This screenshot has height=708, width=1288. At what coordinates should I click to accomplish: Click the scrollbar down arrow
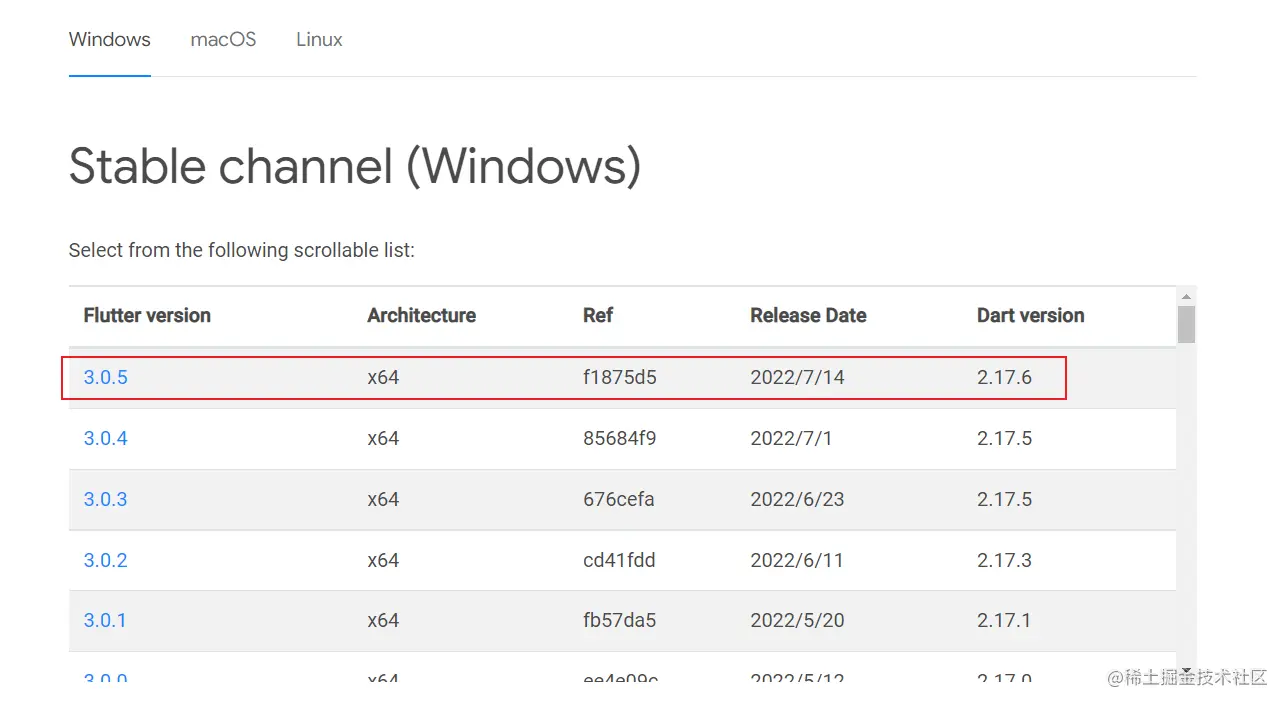(1186, 671)
